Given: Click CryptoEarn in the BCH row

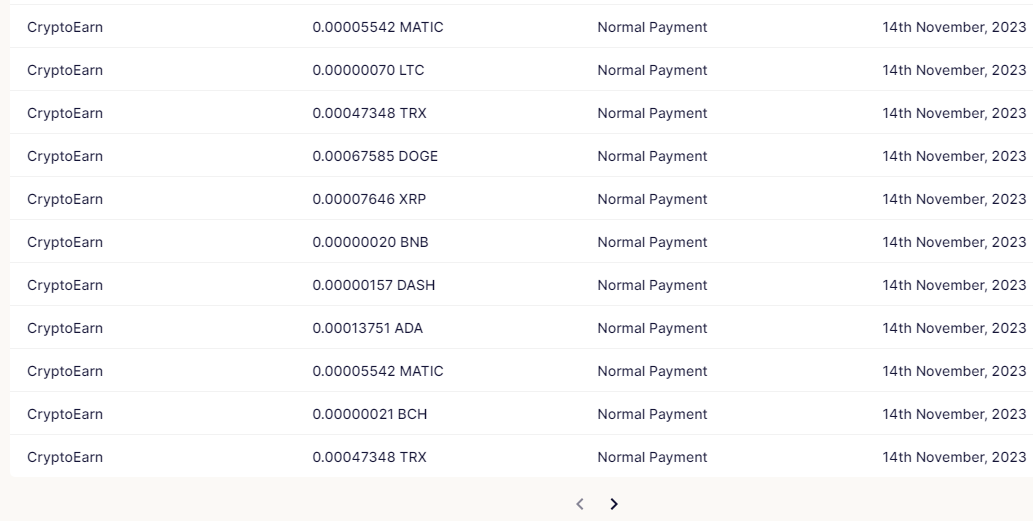Looking at the screenshot, I should point(65,414).
